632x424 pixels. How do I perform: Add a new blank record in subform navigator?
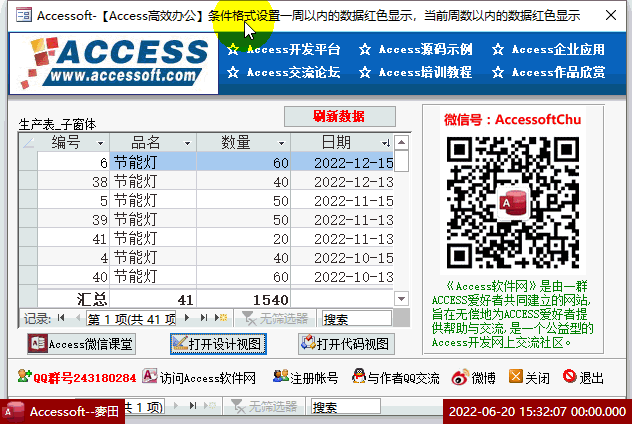click(221, 318)
